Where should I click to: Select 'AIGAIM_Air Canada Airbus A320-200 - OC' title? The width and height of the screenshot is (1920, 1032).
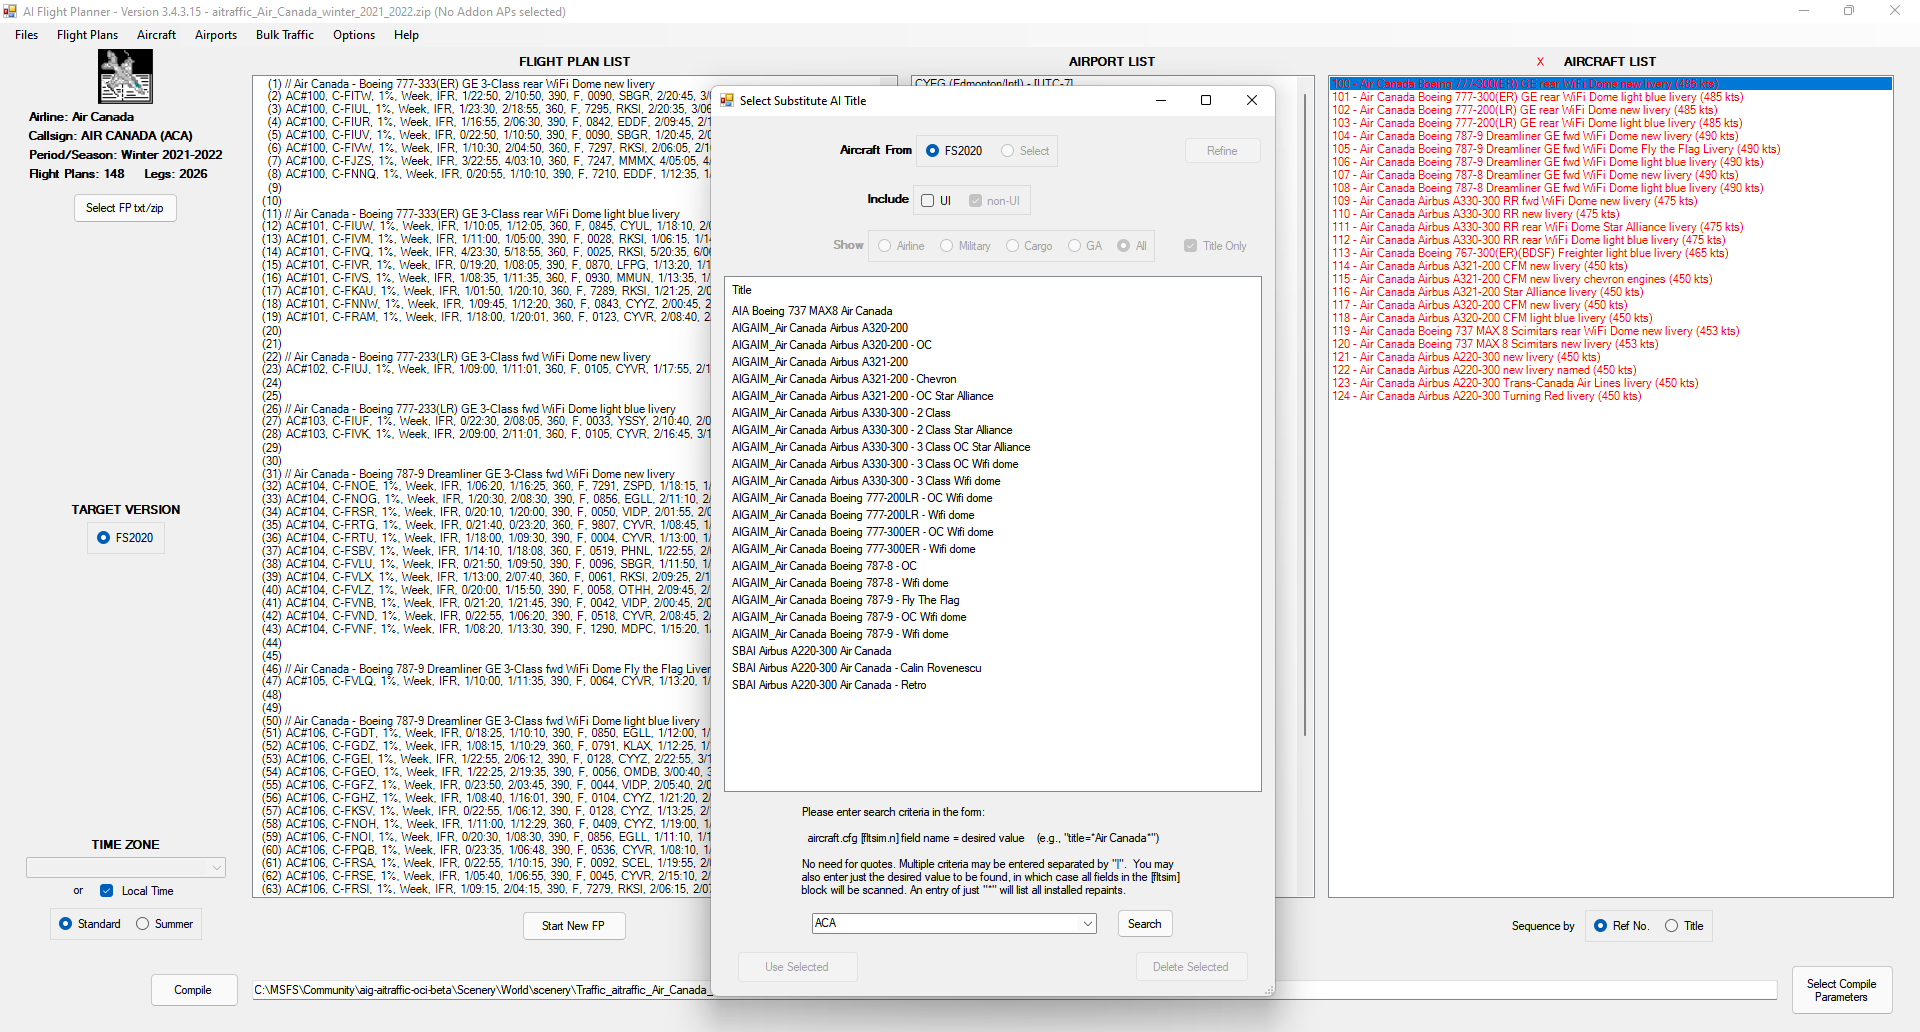coord(831,345)
